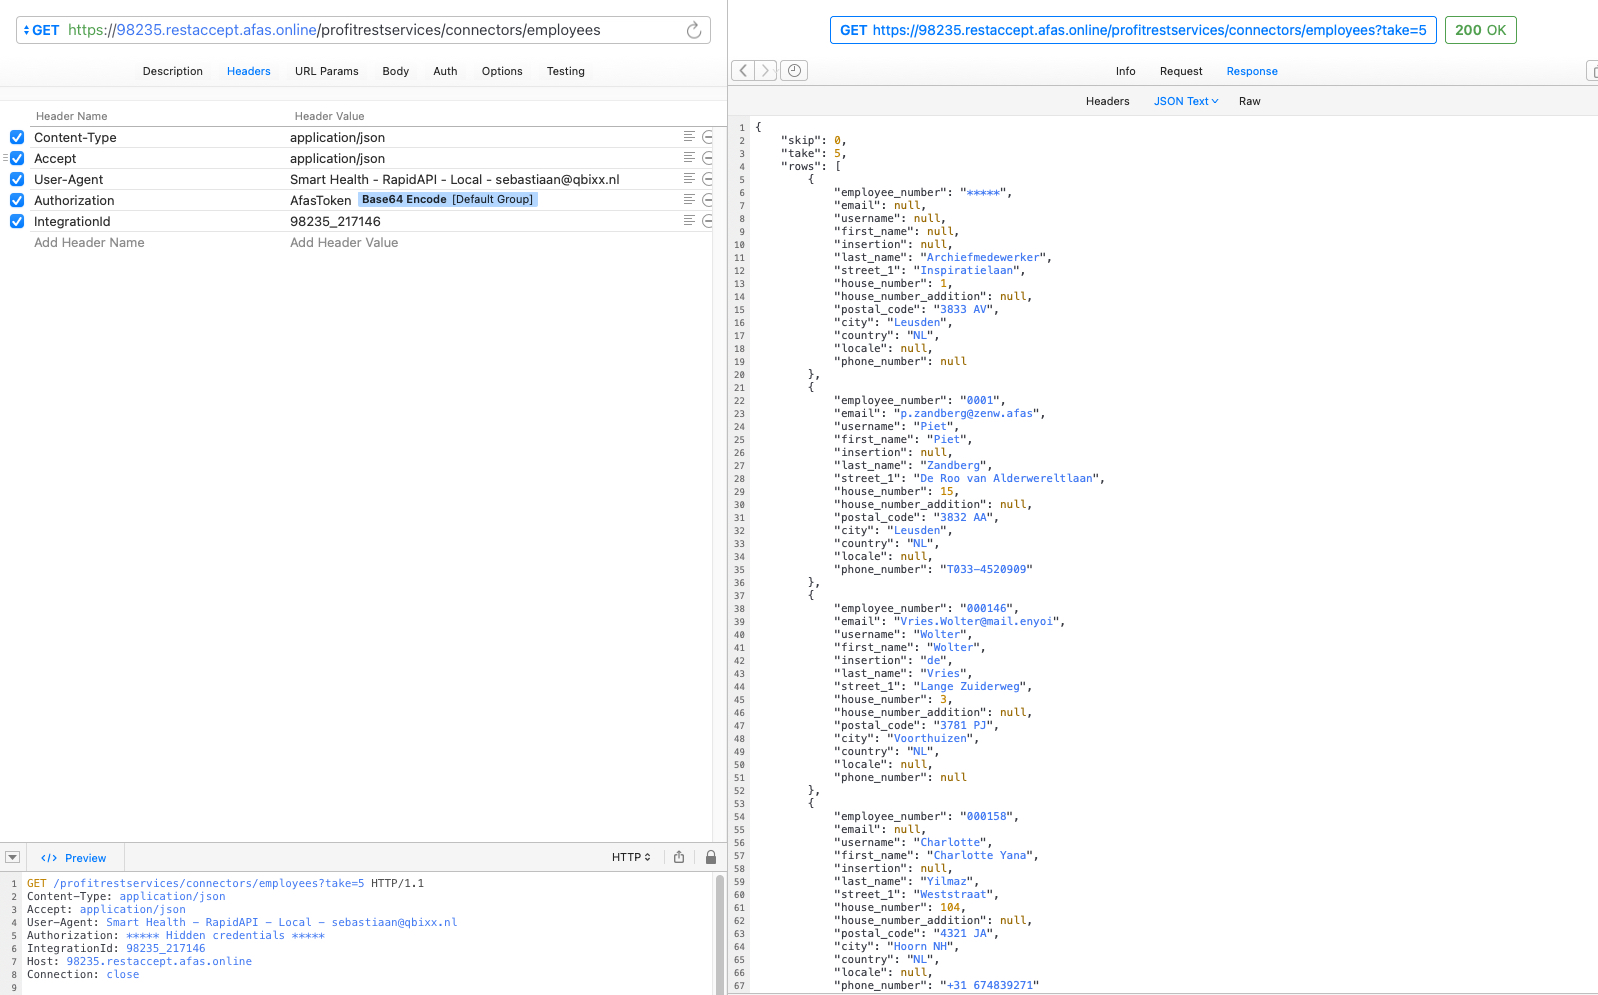This screenshot has width=1598, height=995.
Task: Open the JSON Text view dropdown
Action: 1186,101
